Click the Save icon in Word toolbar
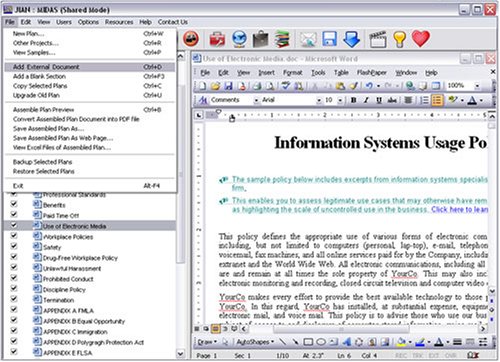 pyautogui.click(x=228, y=86)
